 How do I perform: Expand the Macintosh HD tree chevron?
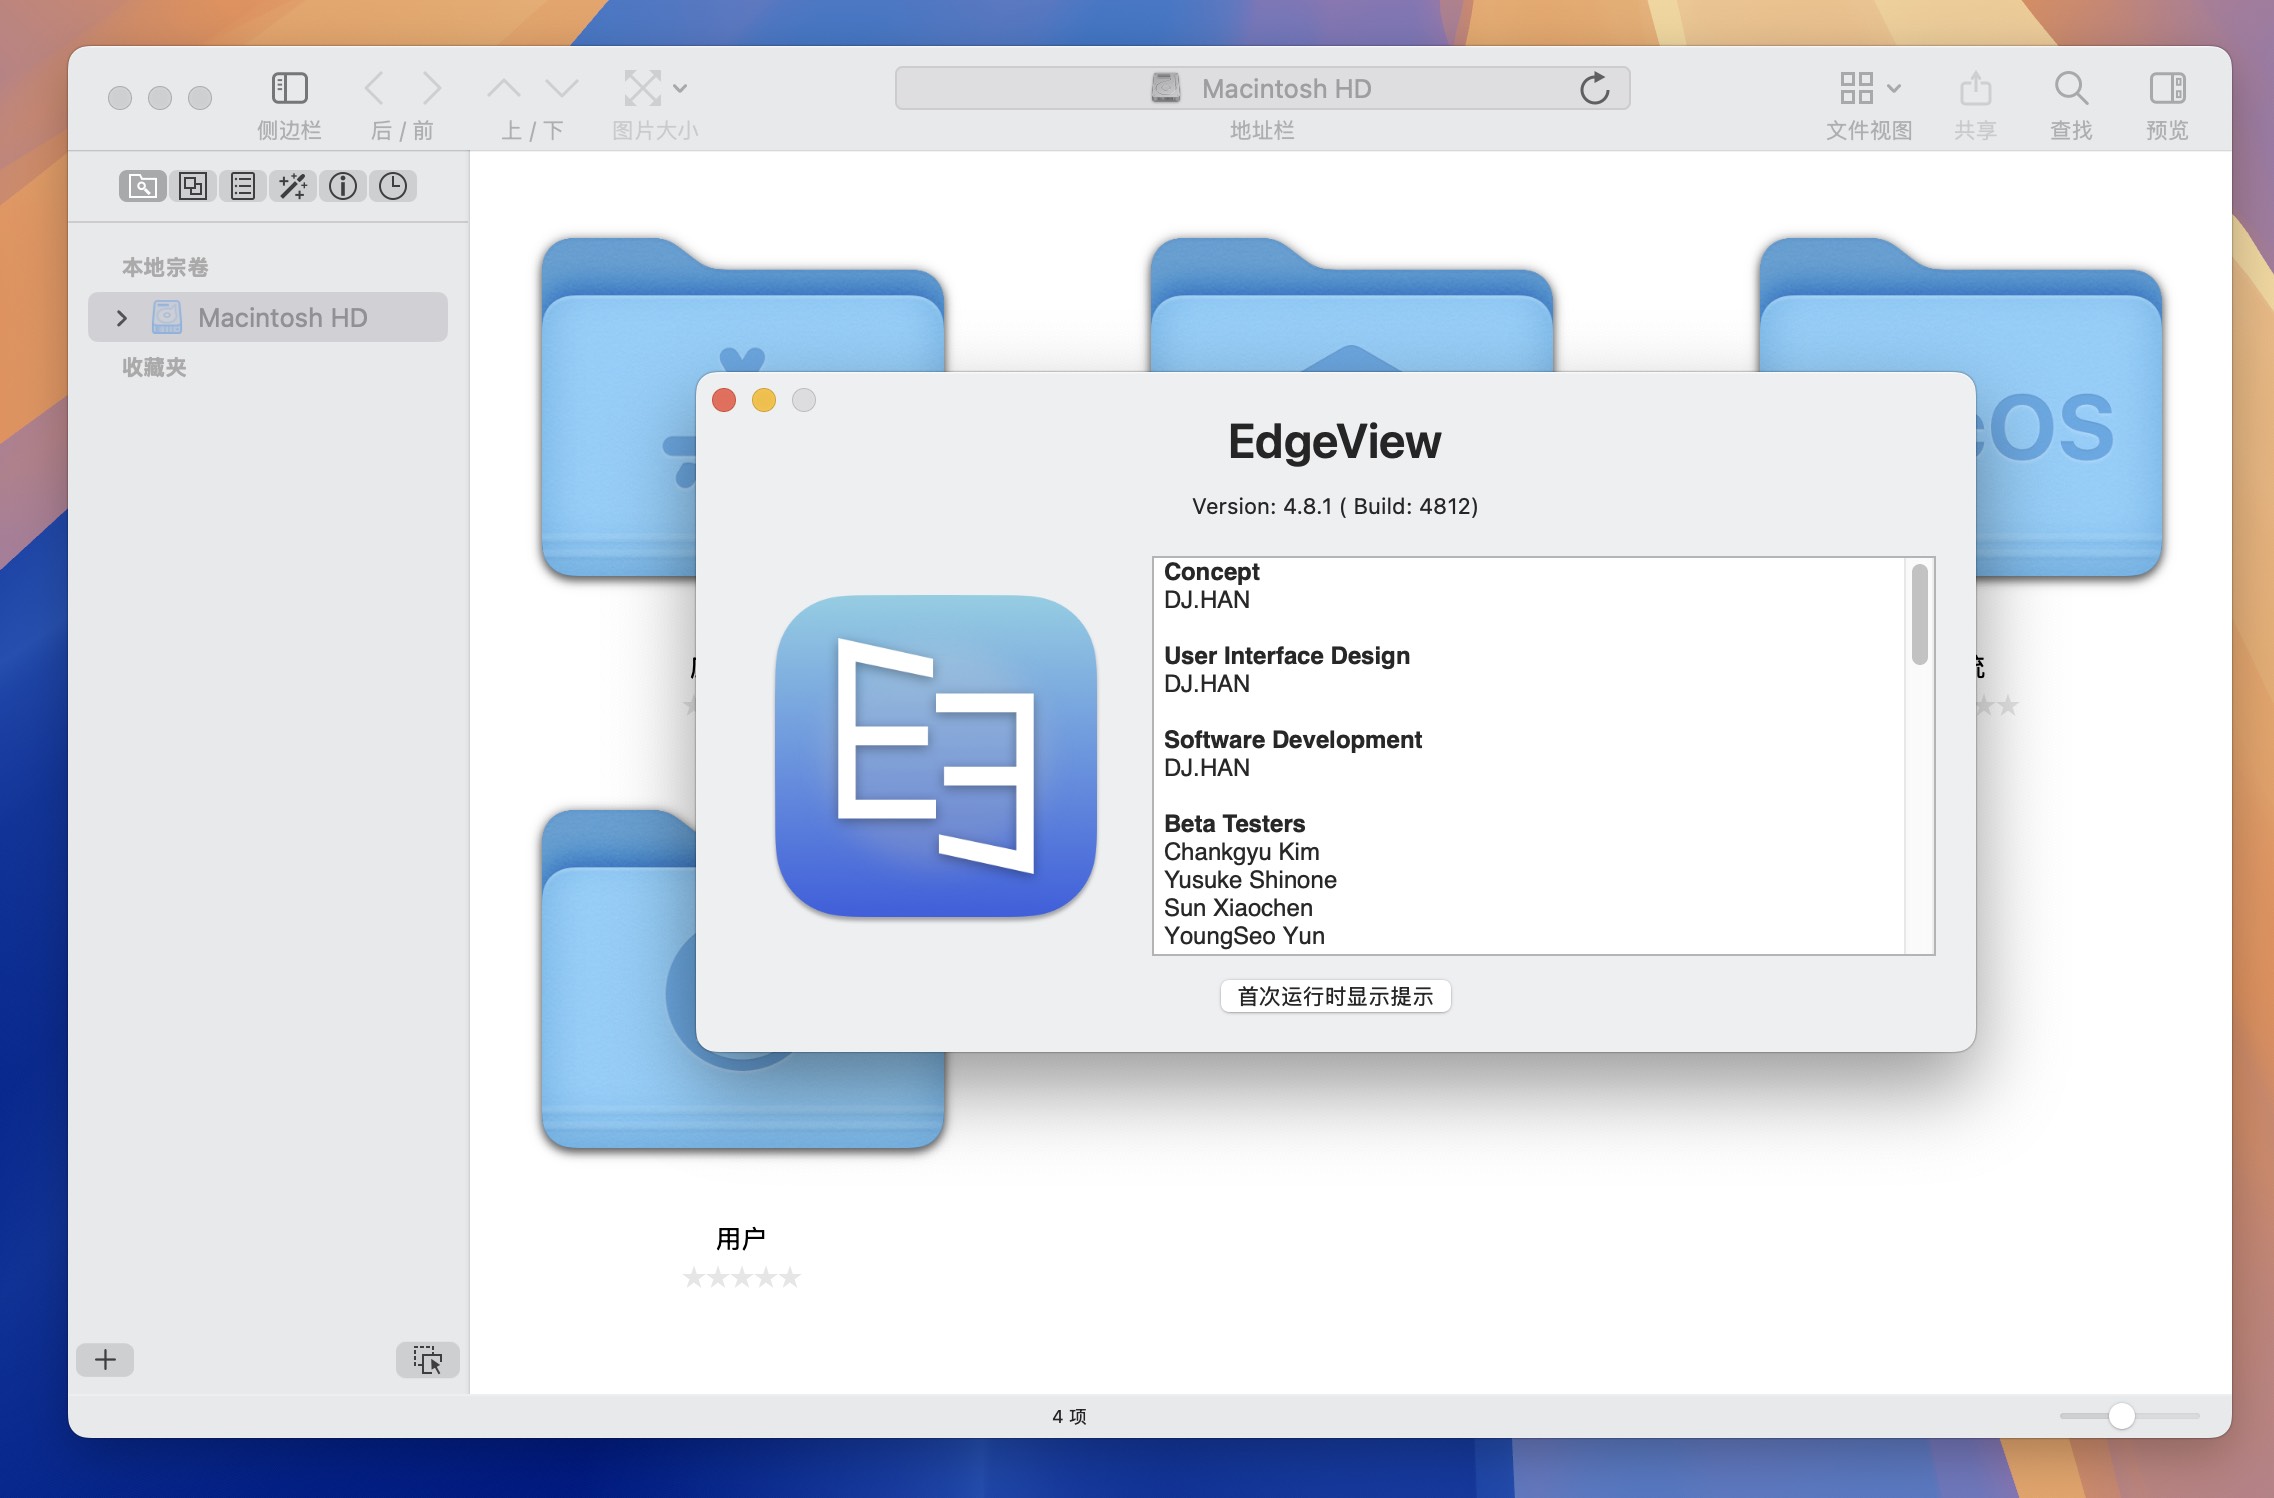click(122, 318)
